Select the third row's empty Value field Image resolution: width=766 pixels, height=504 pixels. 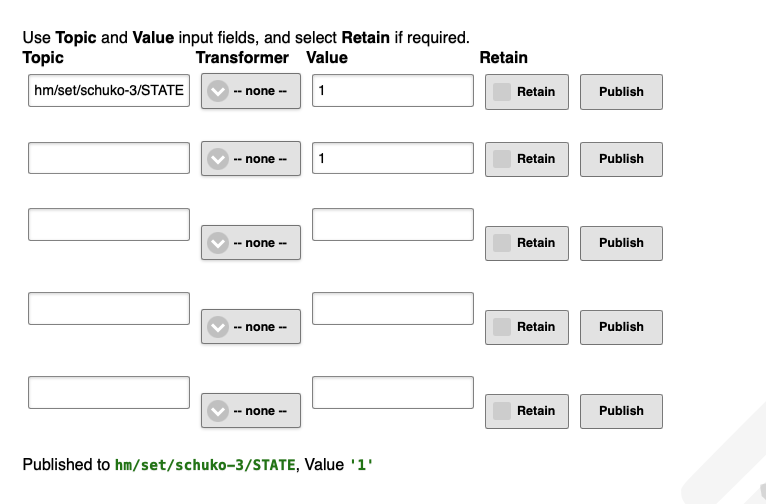[x=392, y=225]
